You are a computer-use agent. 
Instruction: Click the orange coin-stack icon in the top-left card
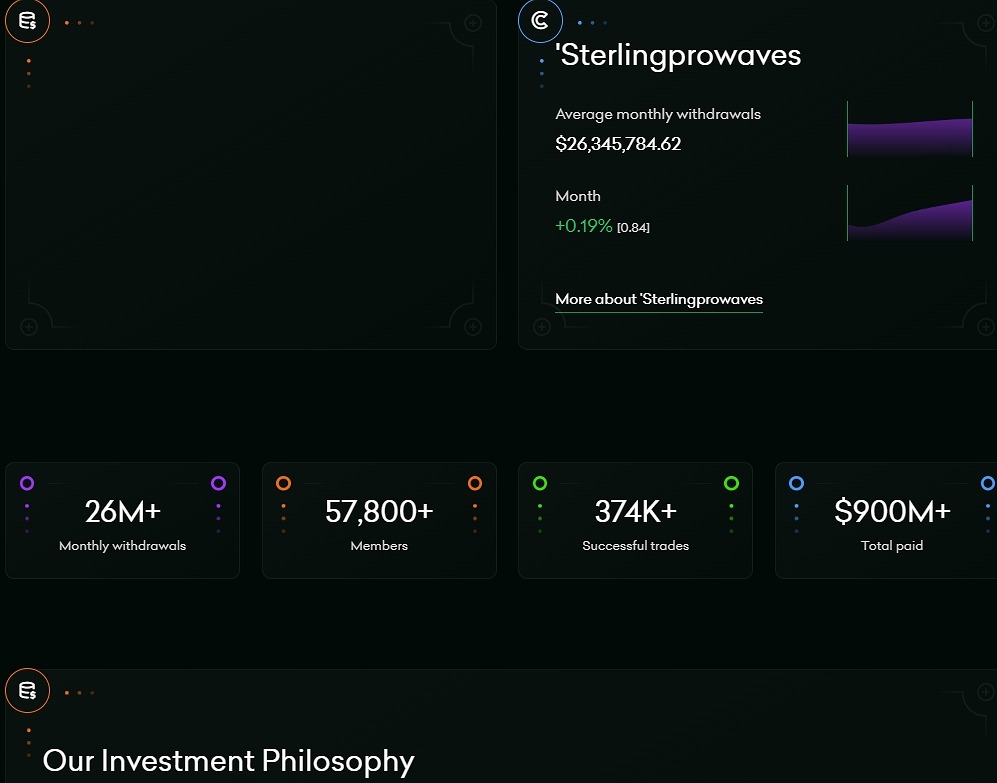(27, 20)
